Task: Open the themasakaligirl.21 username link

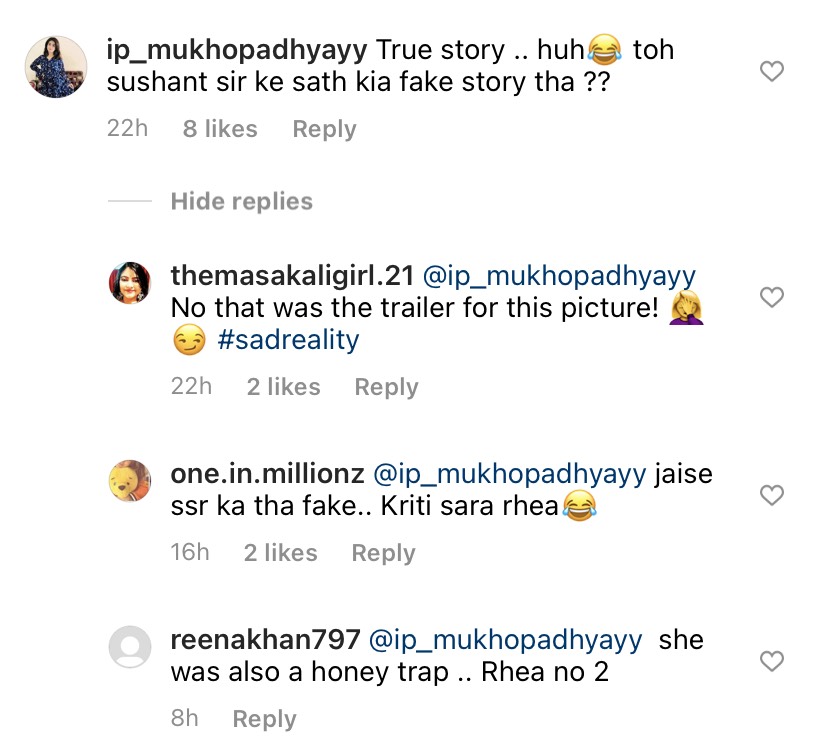Action: (289, 276)
